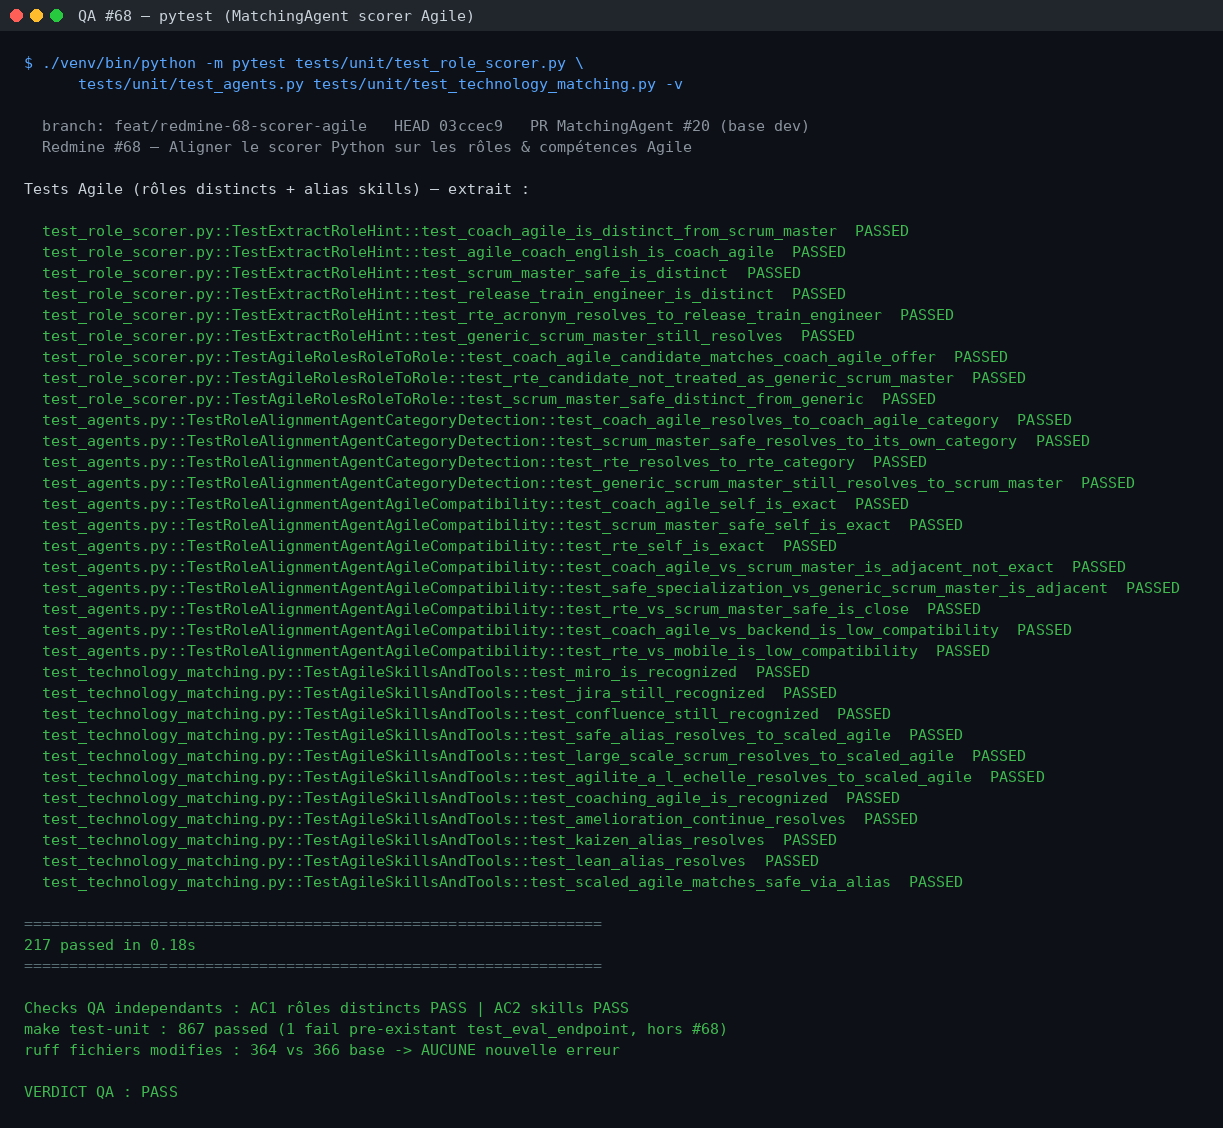This screenshot has width=1223, height=1128.
Task: Select test_rte_resolves_to_rte_category line
Action: point(484,462)
